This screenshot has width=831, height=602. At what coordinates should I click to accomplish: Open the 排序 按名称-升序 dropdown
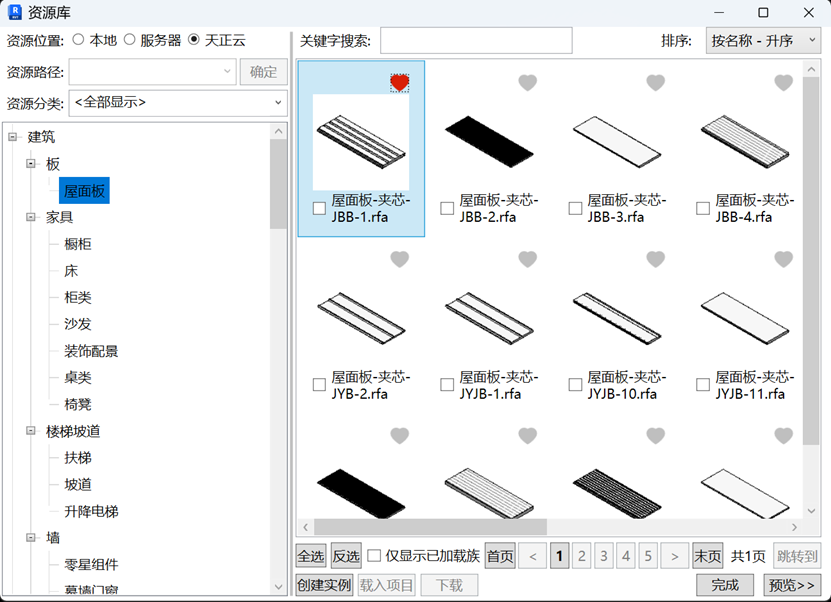point(763,40)
